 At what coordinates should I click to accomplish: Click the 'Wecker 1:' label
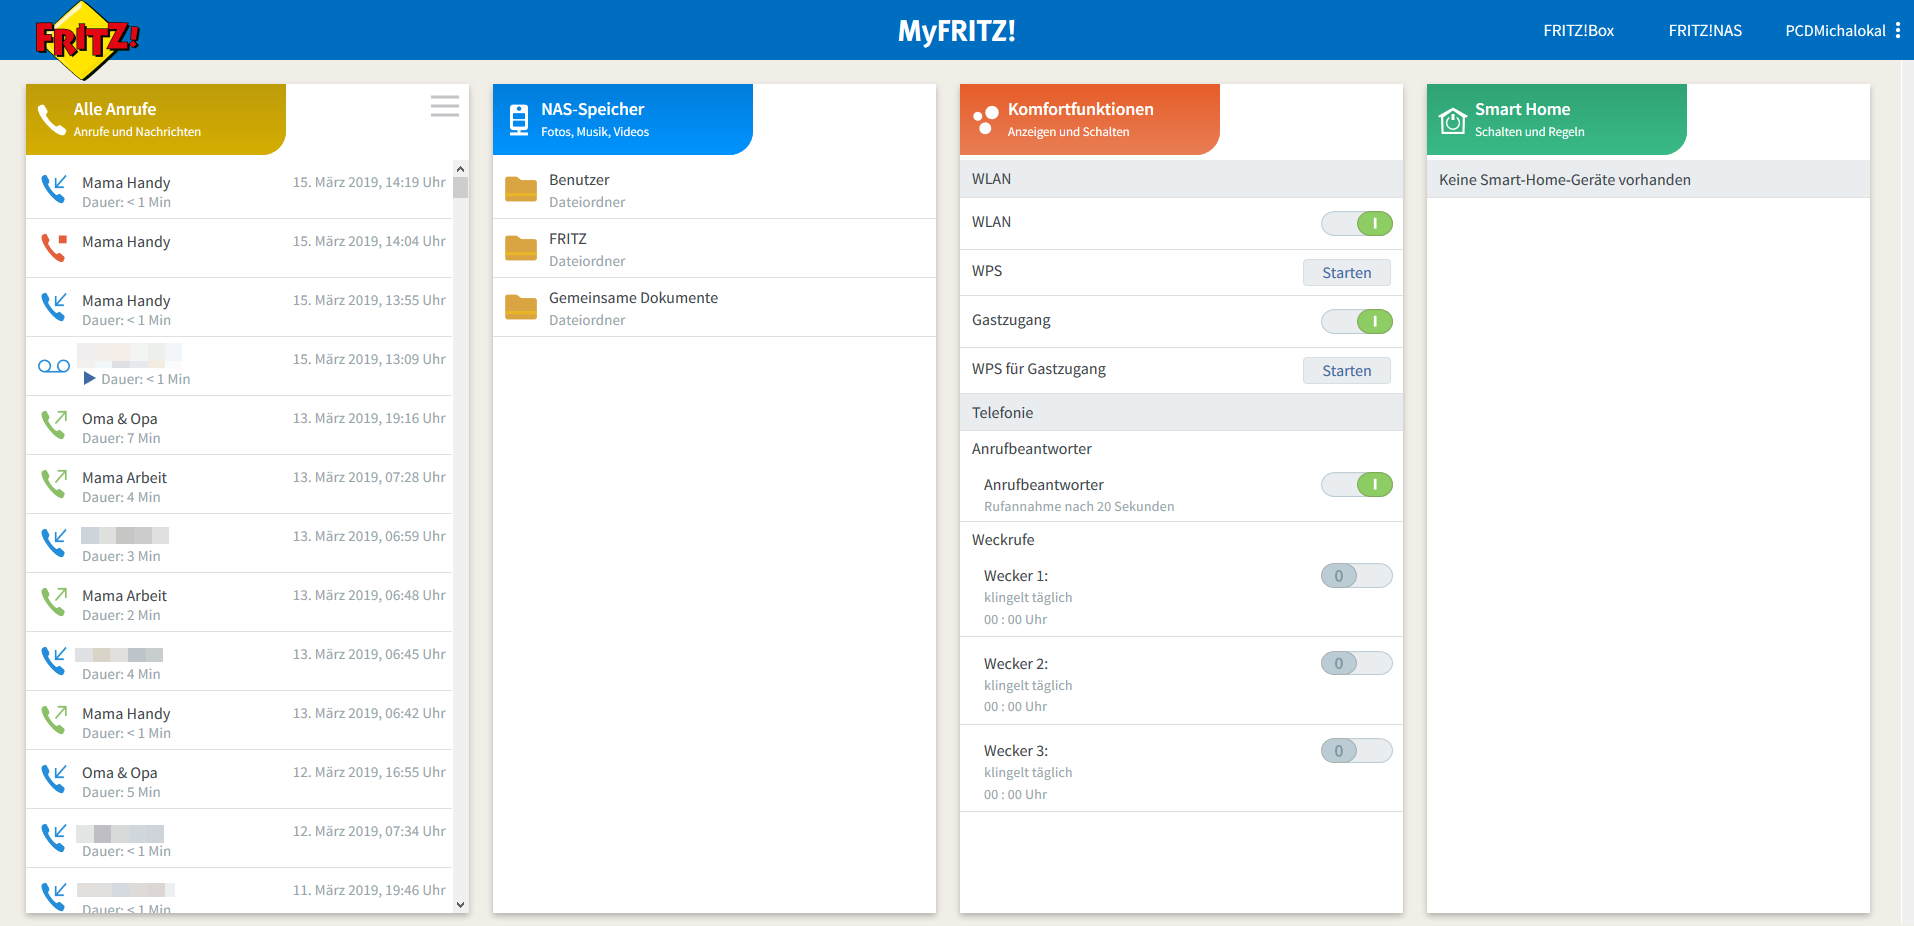tap(1016, 576)
